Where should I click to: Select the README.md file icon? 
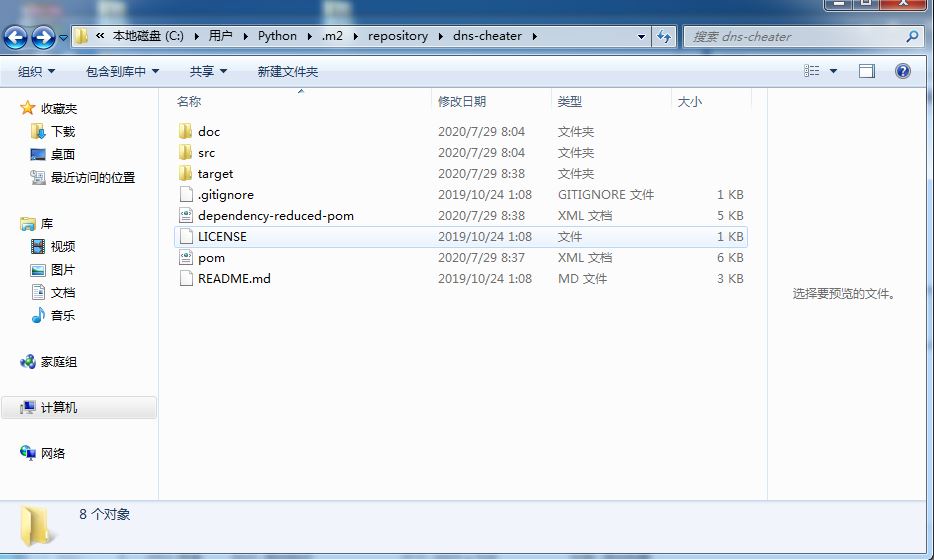coord(186,279)
